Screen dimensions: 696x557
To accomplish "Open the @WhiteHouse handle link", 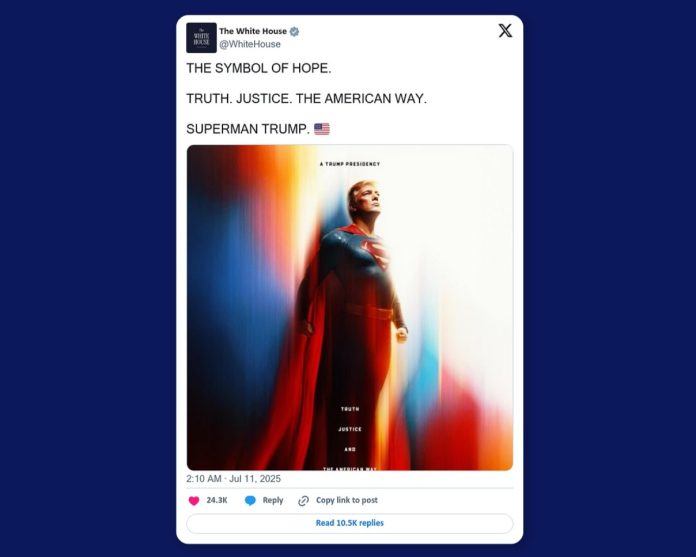I will click(250, 44).
